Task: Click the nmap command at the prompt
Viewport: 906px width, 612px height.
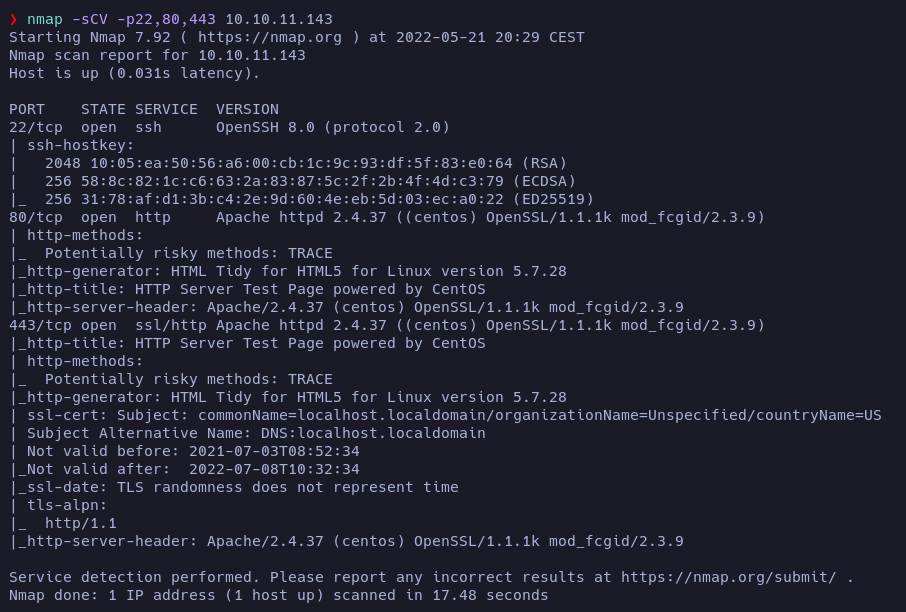Action: tap(45, 19)
